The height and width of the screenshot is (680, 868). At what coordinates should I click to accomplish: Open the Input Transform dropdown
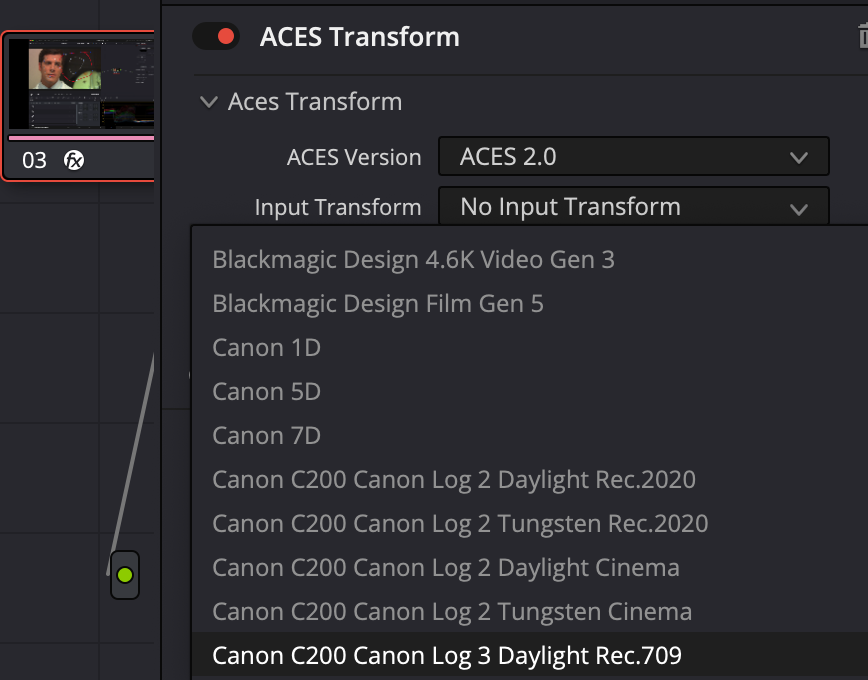[633, 207]
